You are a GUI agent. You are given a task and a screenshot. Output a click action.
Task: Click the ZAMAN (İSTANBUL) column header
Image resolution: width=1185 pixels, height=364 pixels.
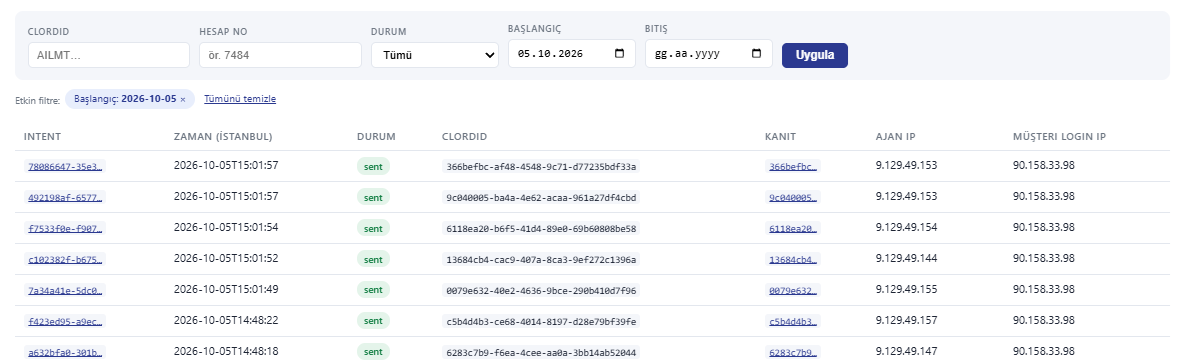pos(223,137)
